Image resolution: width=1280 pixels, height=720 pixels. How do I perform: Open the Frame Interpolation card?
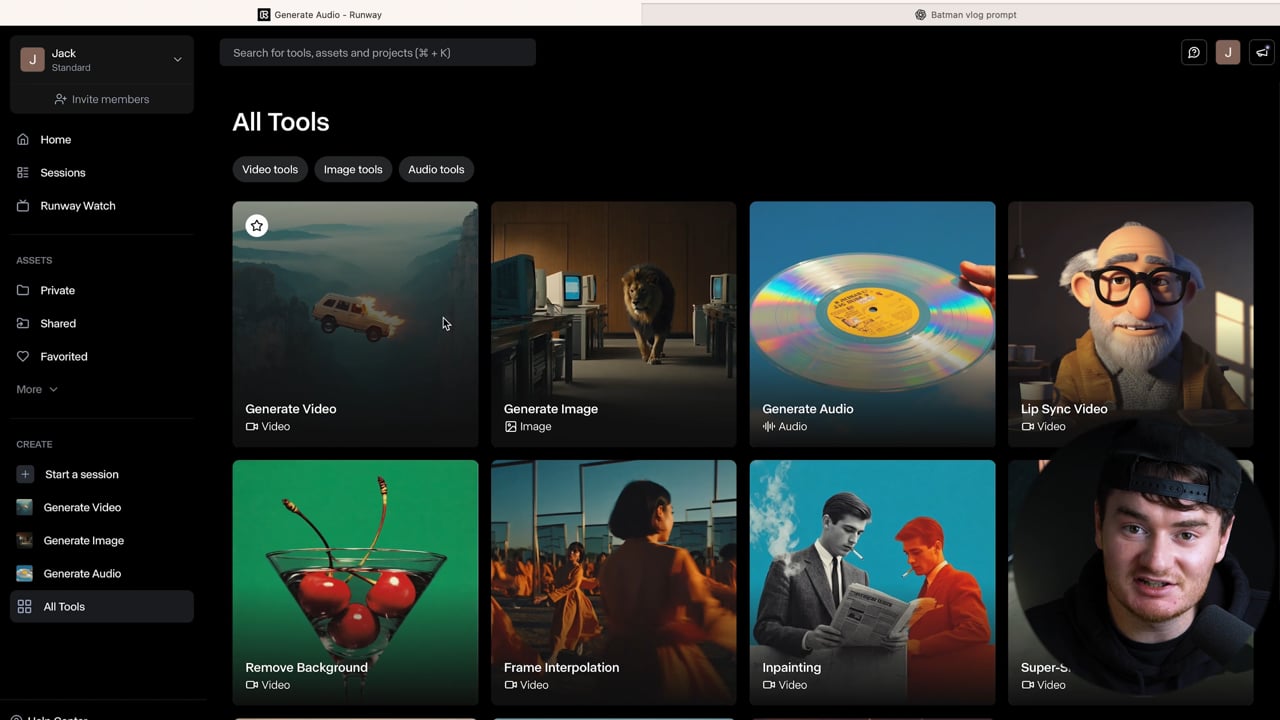(613, 582)
